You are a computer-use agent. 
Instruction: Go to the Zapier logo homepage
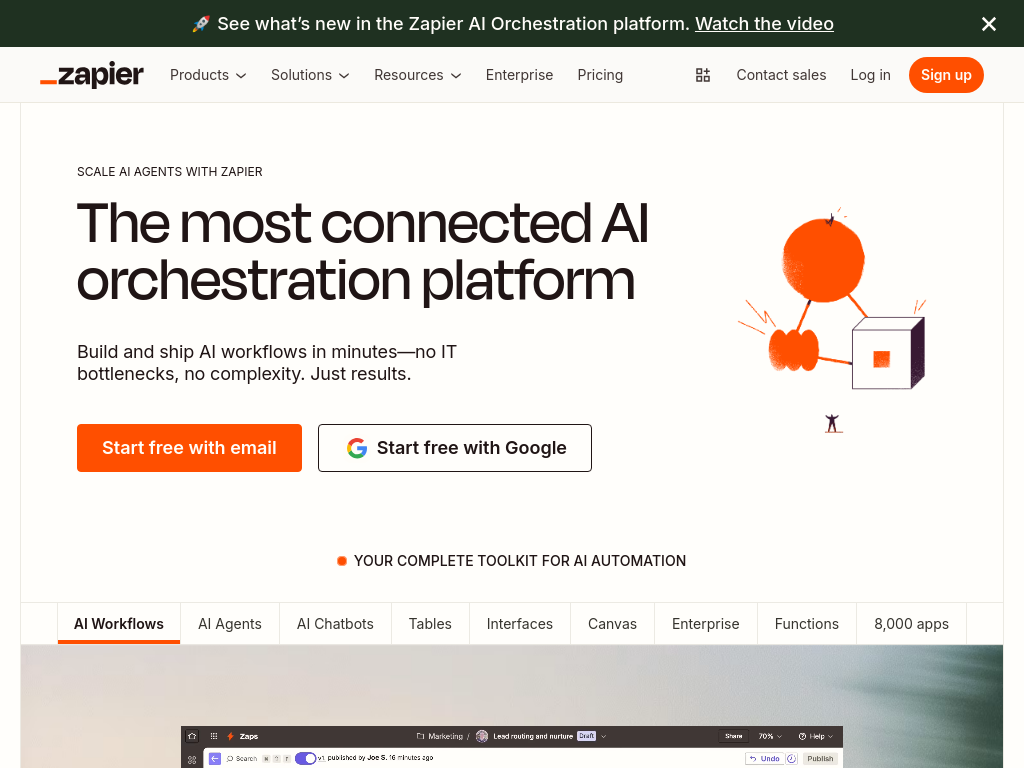click(91, 74)
